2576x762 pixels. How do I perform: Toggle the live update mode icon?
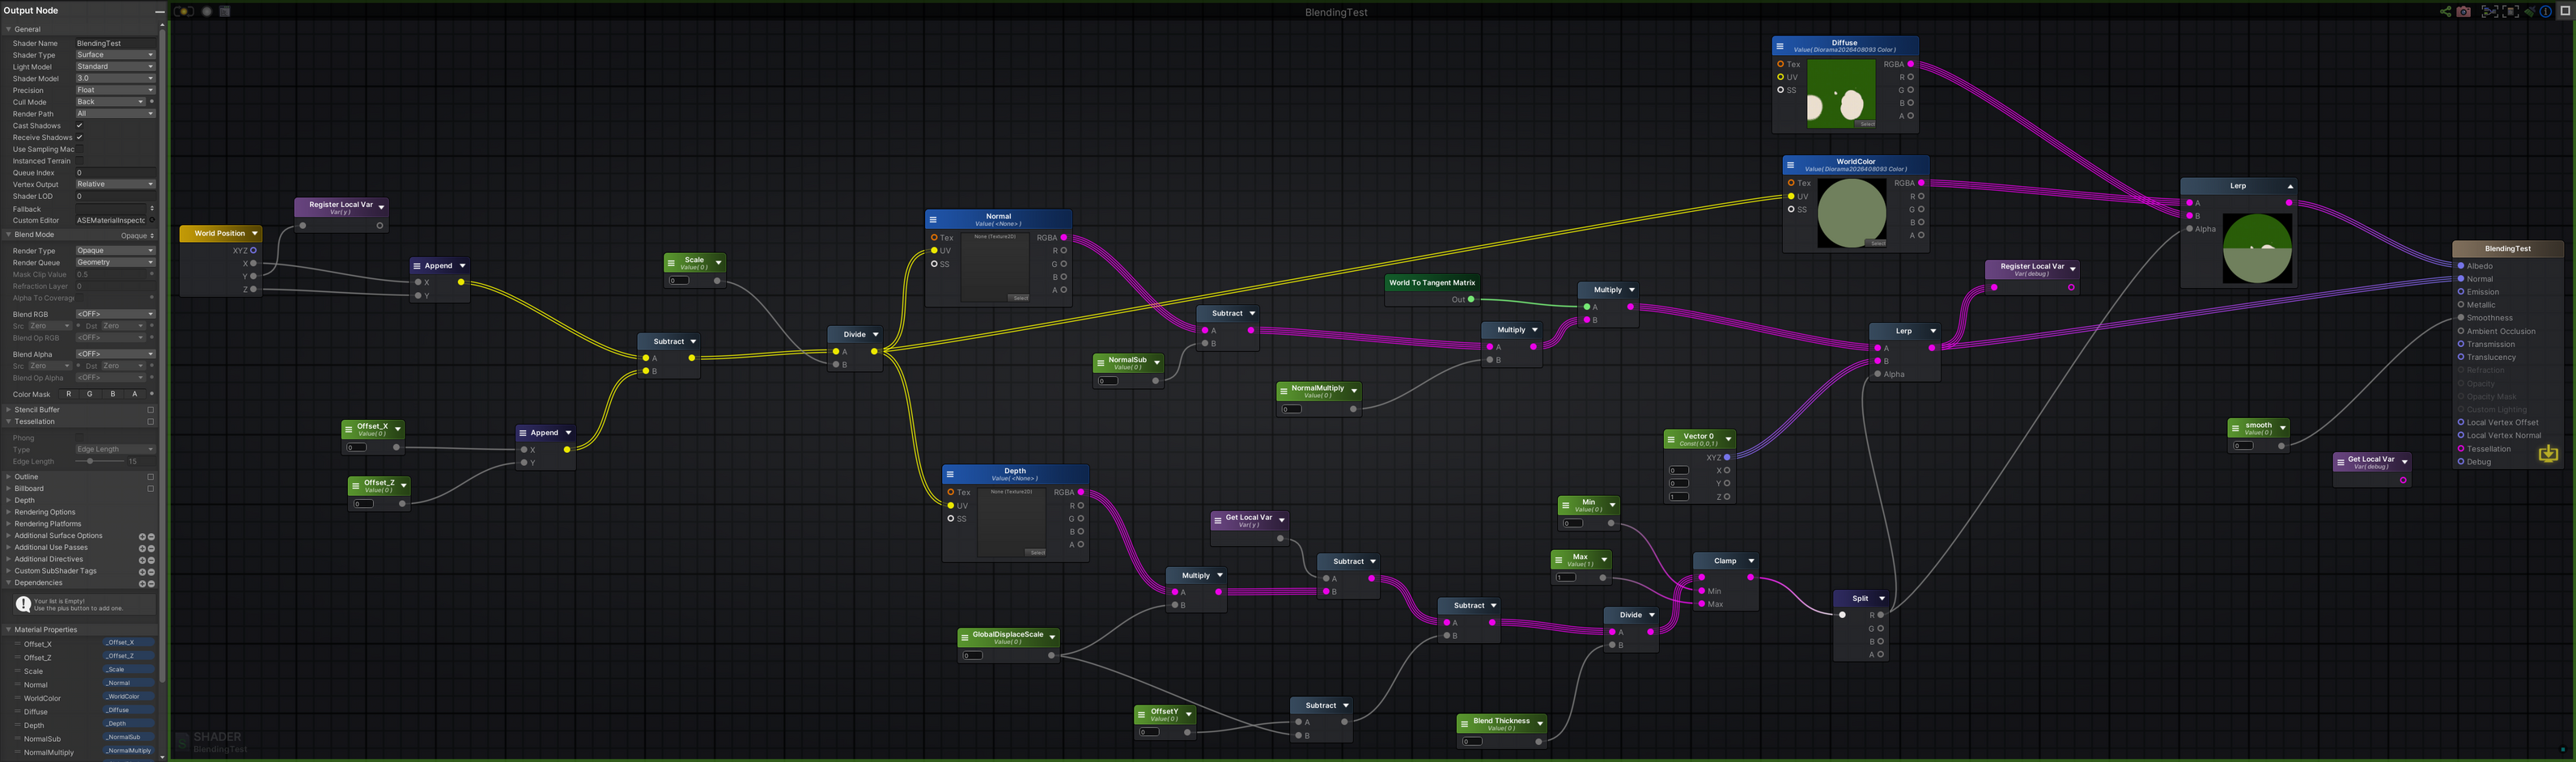[x=183, y=11]
